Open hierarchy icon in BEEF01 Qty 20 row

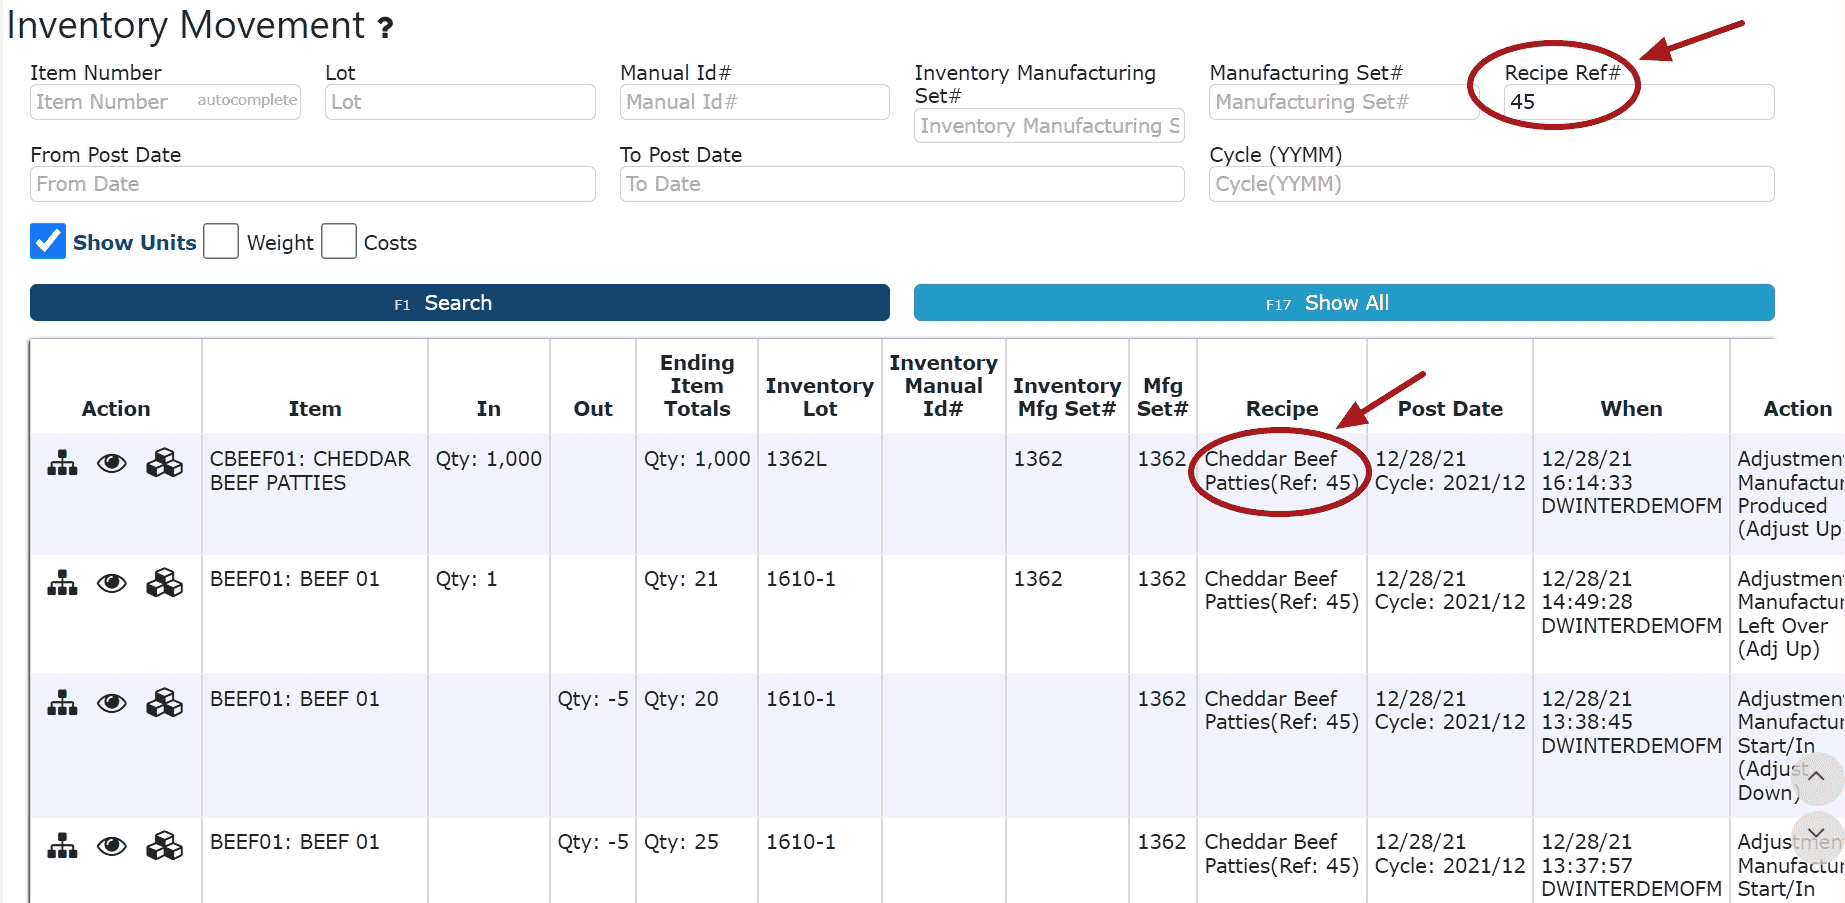62,703
